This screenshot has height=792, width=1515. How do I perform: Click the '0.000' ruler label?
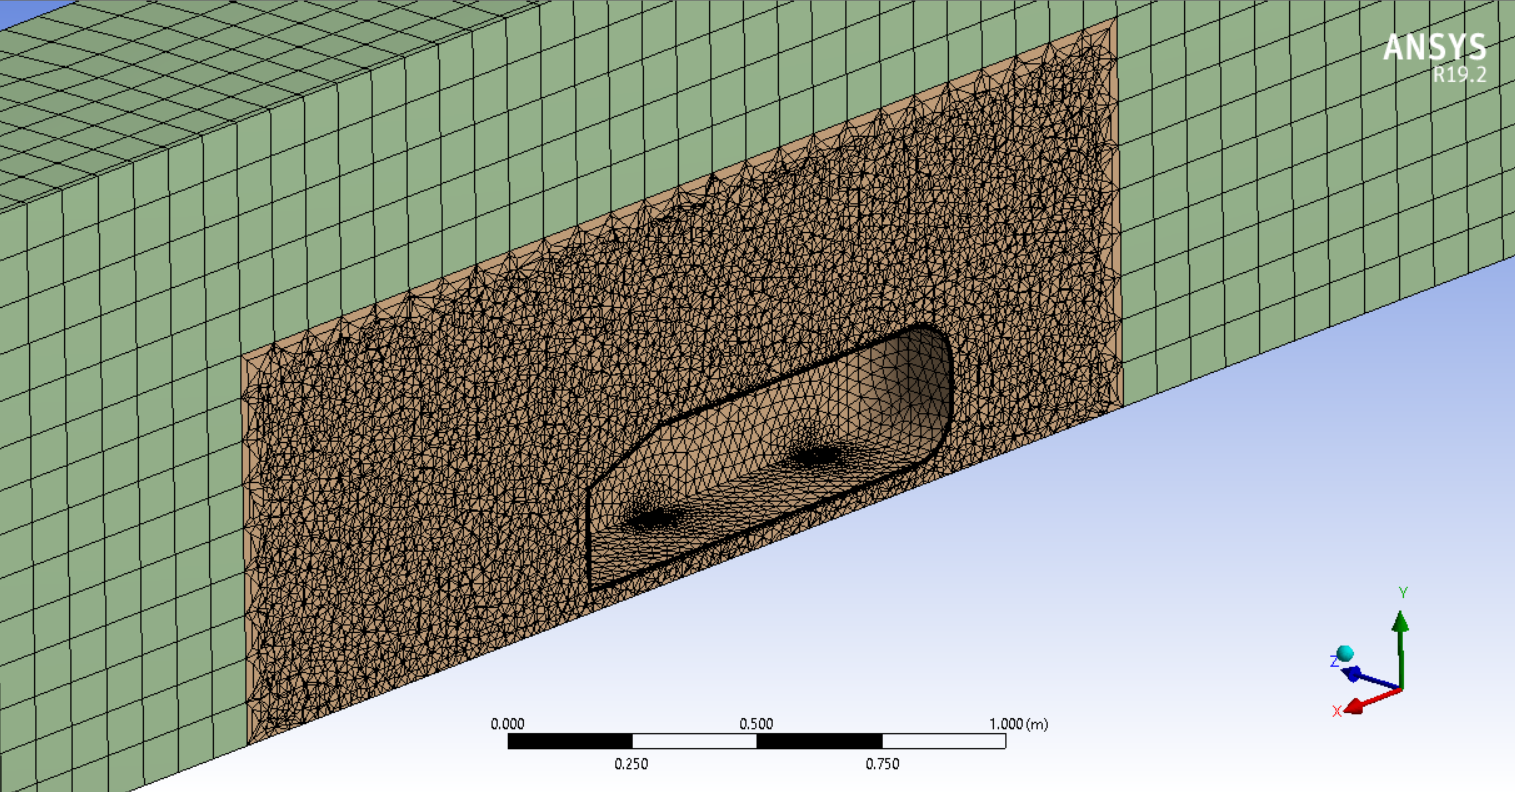pos(507,724)
